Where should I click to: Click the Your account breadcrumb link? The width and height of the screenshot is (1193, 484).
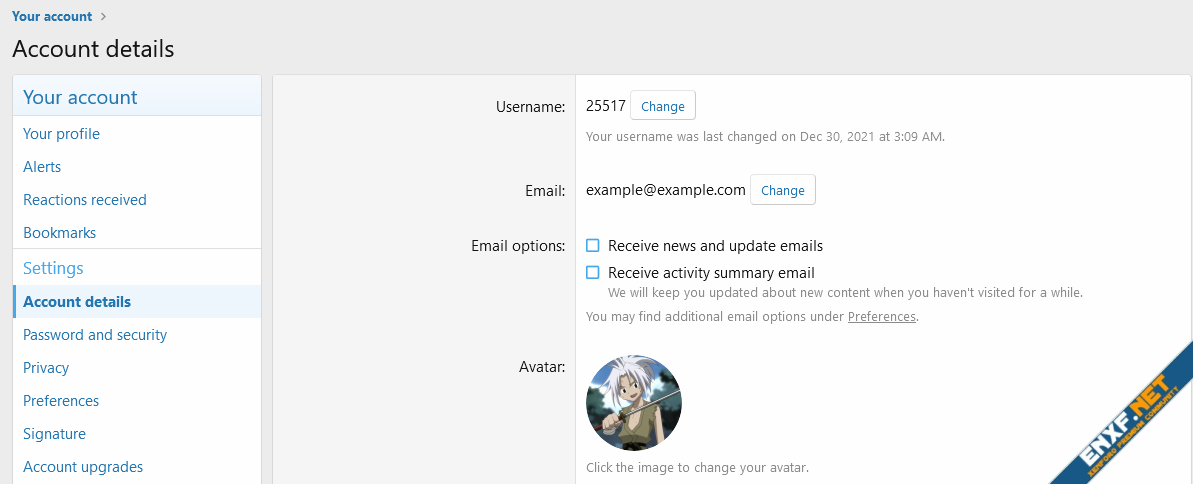(51, 16)
